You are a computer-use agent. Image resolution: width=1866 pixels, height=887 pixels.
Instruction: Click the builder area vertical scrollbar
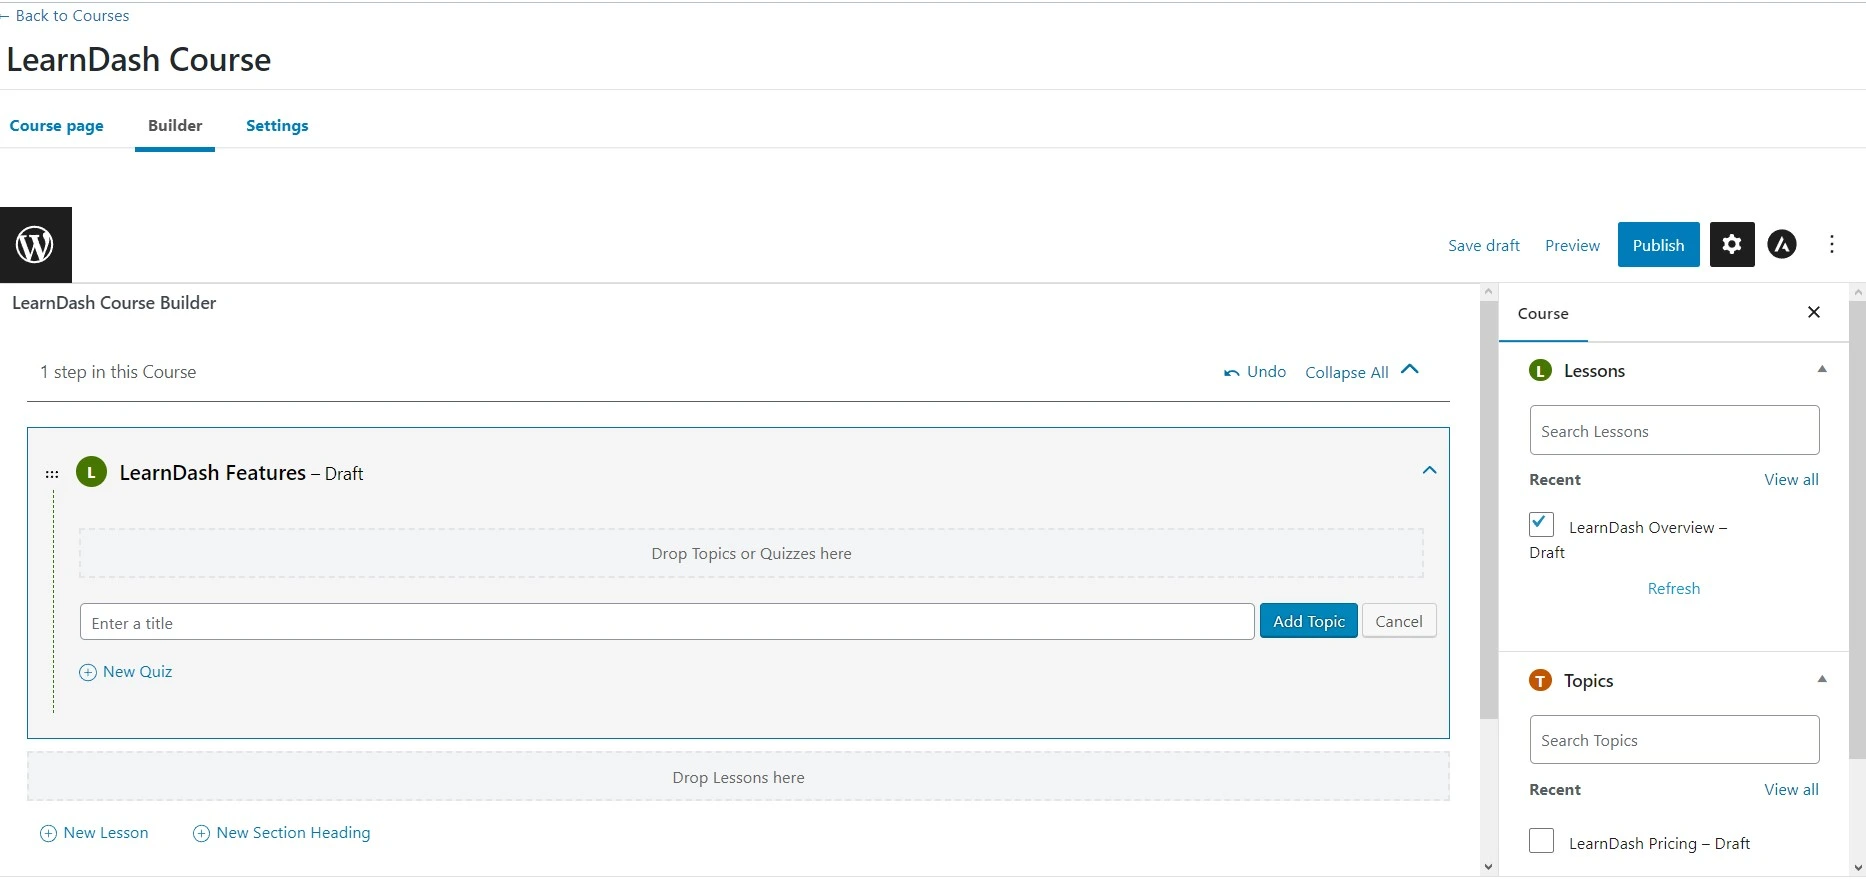point(1489,510)
